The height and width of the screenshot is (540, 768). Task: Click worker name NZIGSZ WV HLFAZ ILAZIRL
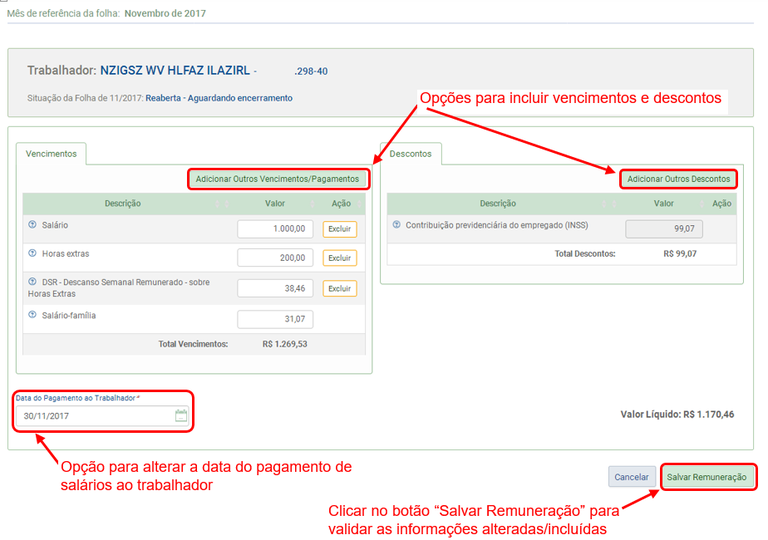coord(175,71)
